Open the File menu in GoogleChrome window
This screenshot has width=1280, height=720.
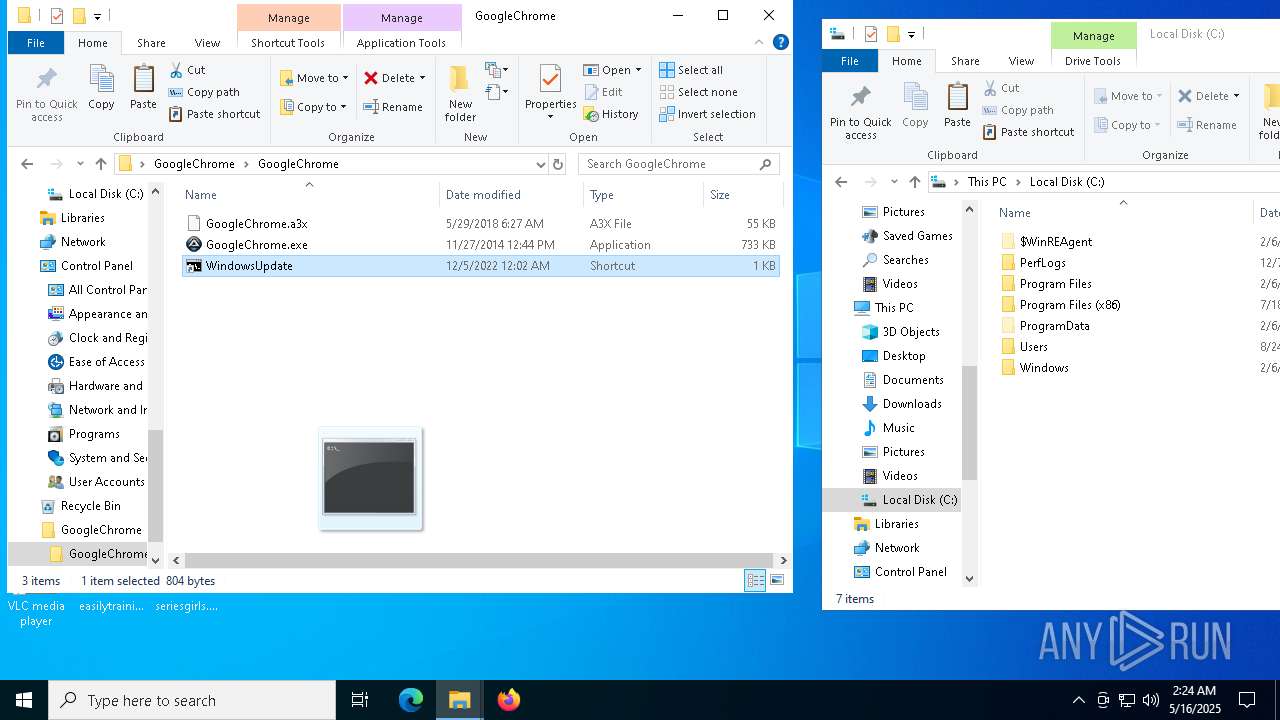[x=35, y=43]
